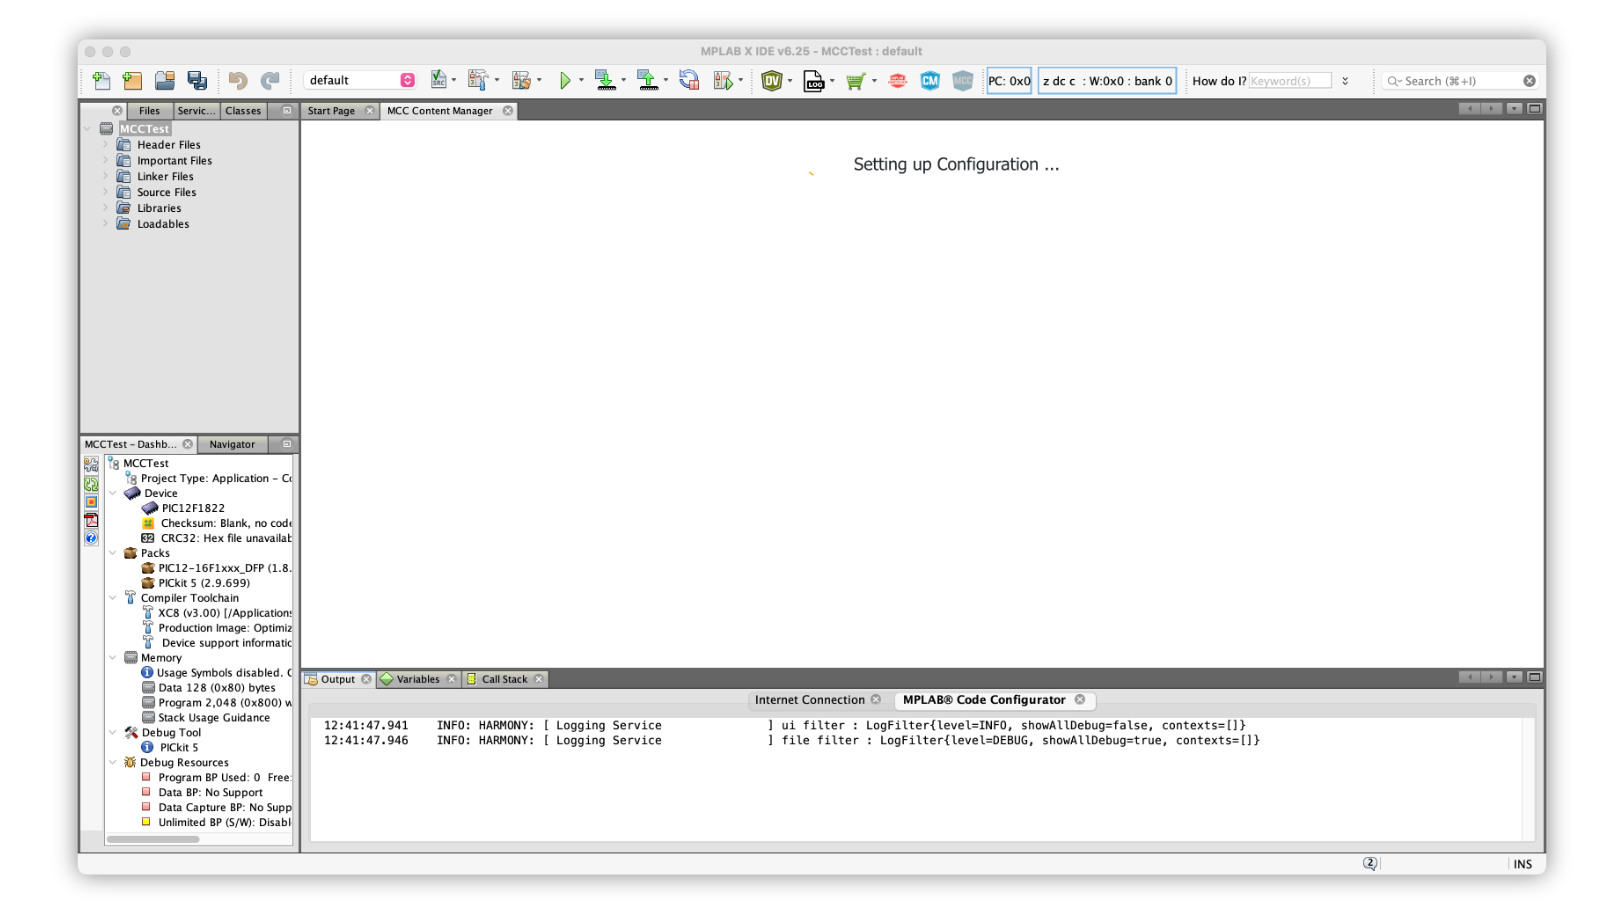Switch to the Files tab
The width and height of the screenshot is (1624, 914).
(149, 111)
